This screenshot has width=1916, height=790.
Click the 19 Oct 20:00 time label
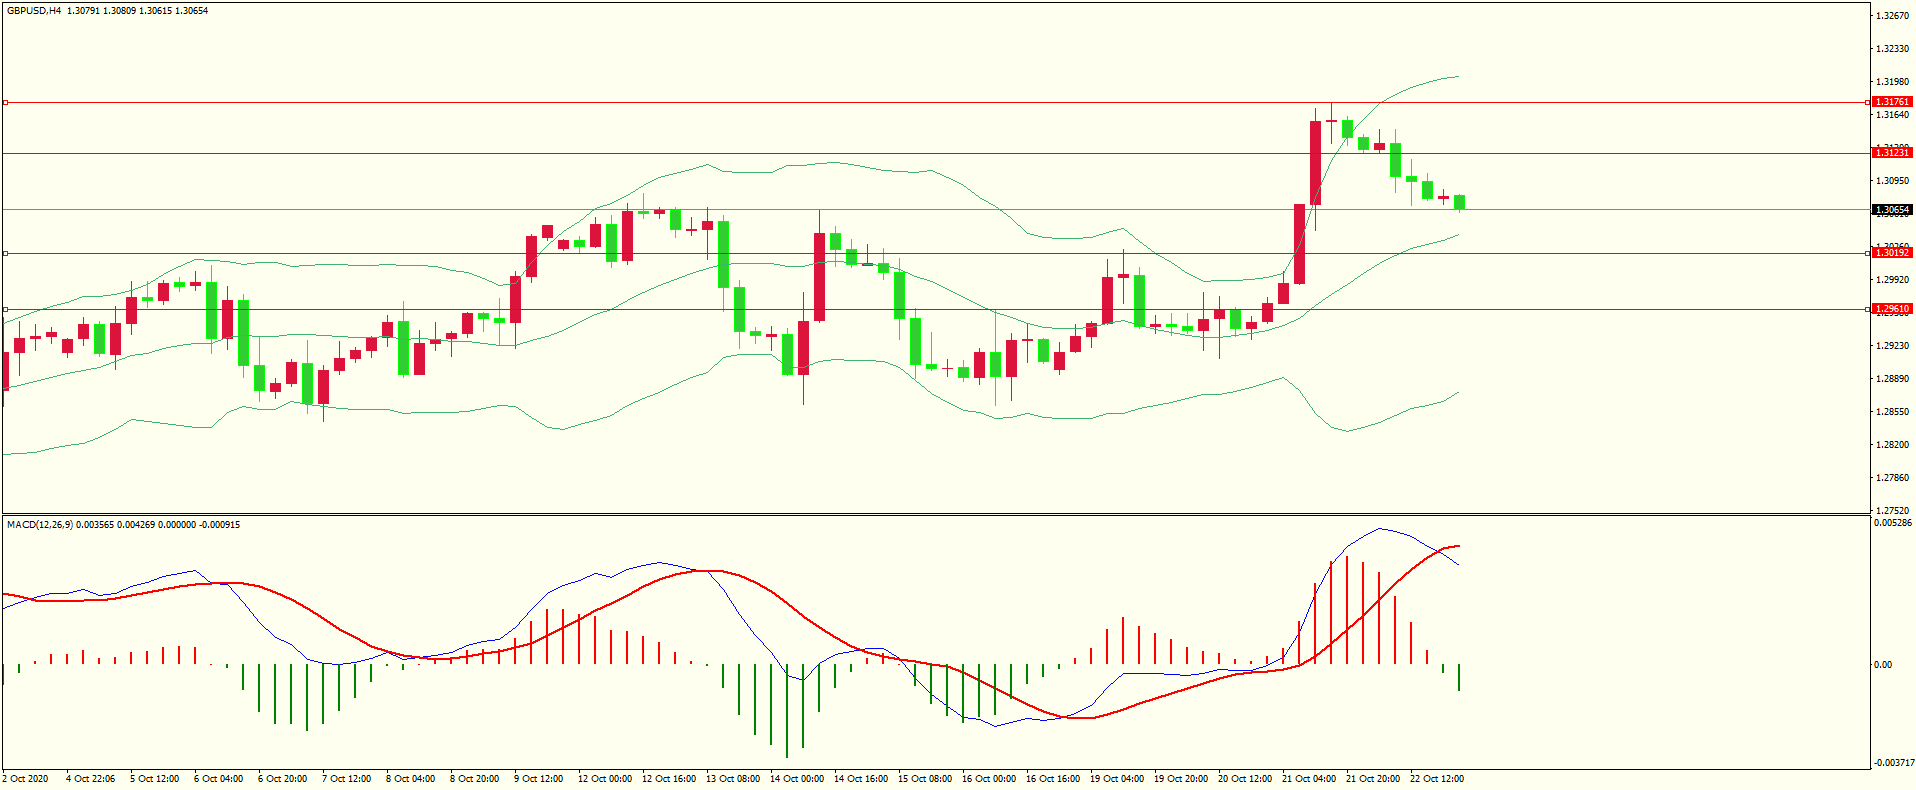coord(1181,779)
